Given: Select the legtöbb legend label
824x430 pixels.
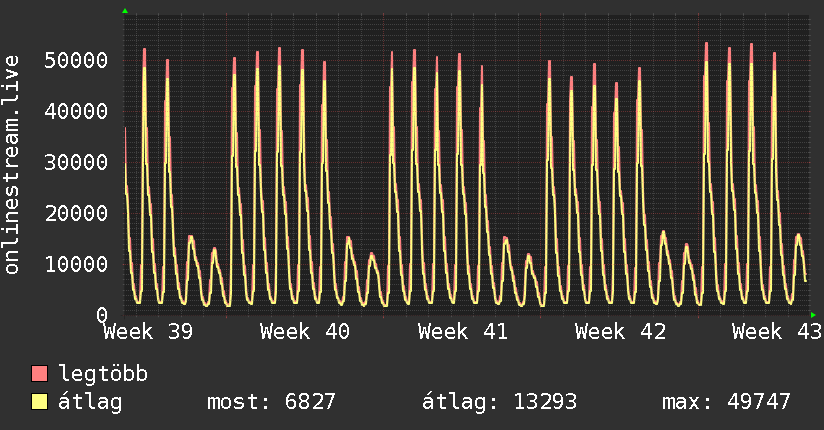Looking at the screenshot, I should [x=104, y=374].
